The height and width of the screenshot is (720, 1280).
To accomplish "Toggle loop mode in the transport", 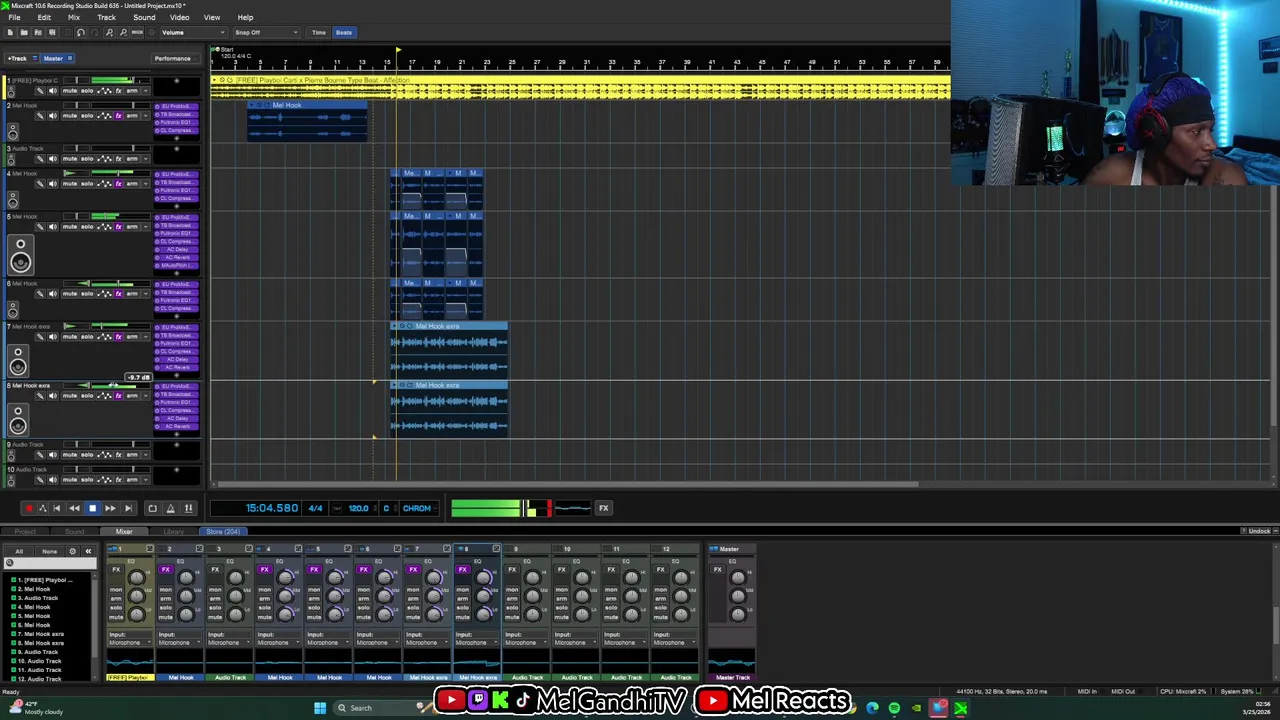I will [152, 508].
